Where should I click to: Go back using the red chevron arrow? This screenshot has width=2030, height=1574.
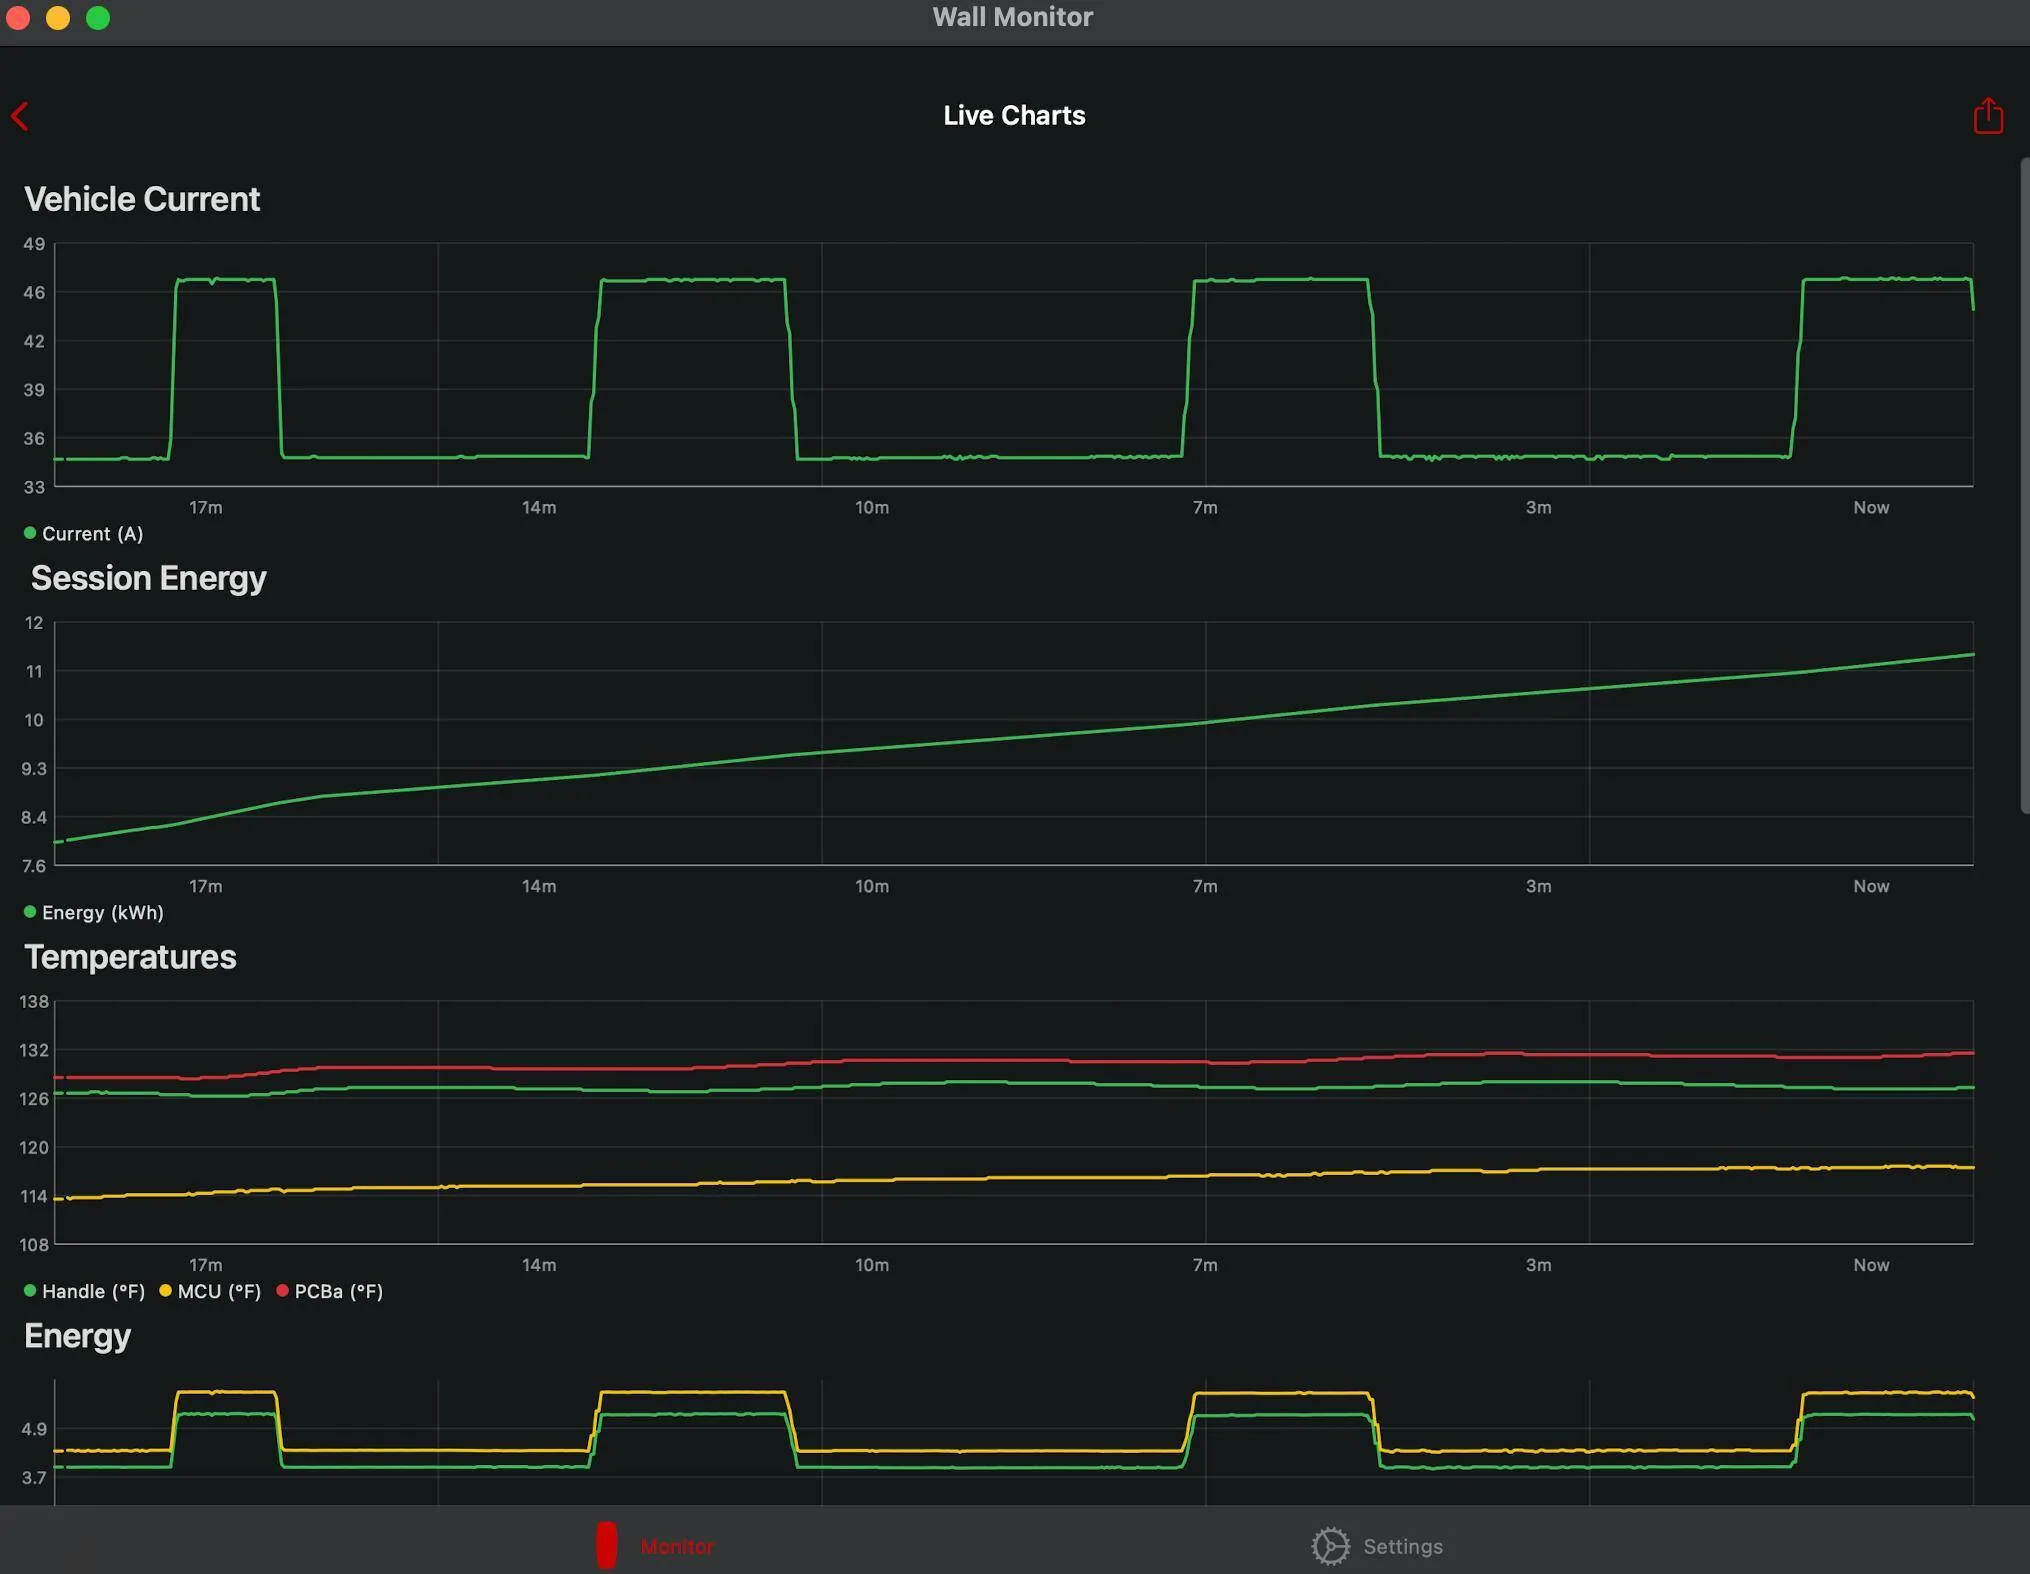[x=20, y=116]
